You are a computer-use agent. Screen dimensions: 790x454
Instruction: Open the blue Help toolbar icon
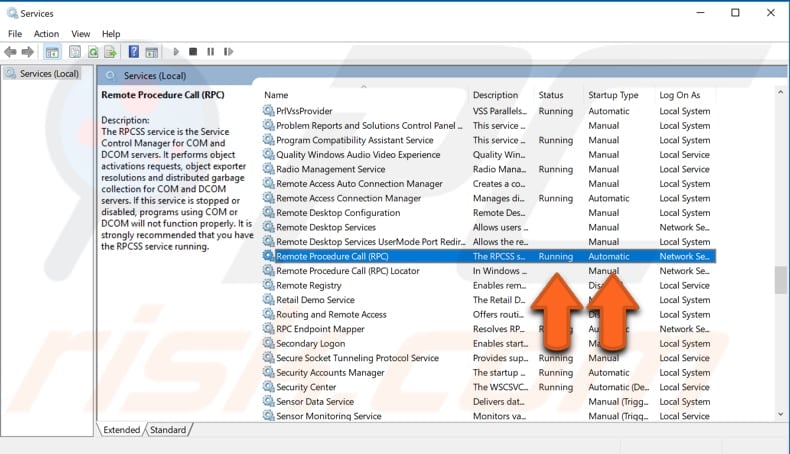(x=134, y=51)
